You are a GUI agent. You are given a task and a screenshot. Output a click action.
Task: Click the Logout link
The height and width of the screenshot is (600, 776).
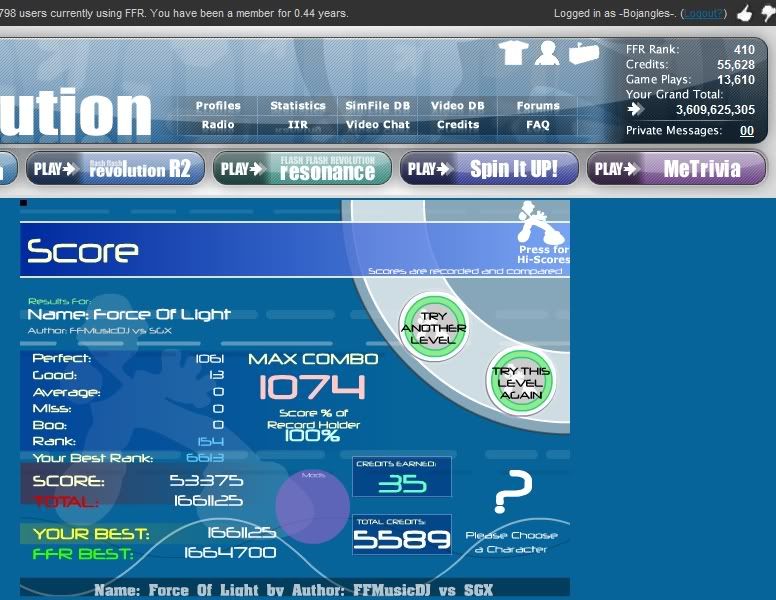click(x=705, y=14)
